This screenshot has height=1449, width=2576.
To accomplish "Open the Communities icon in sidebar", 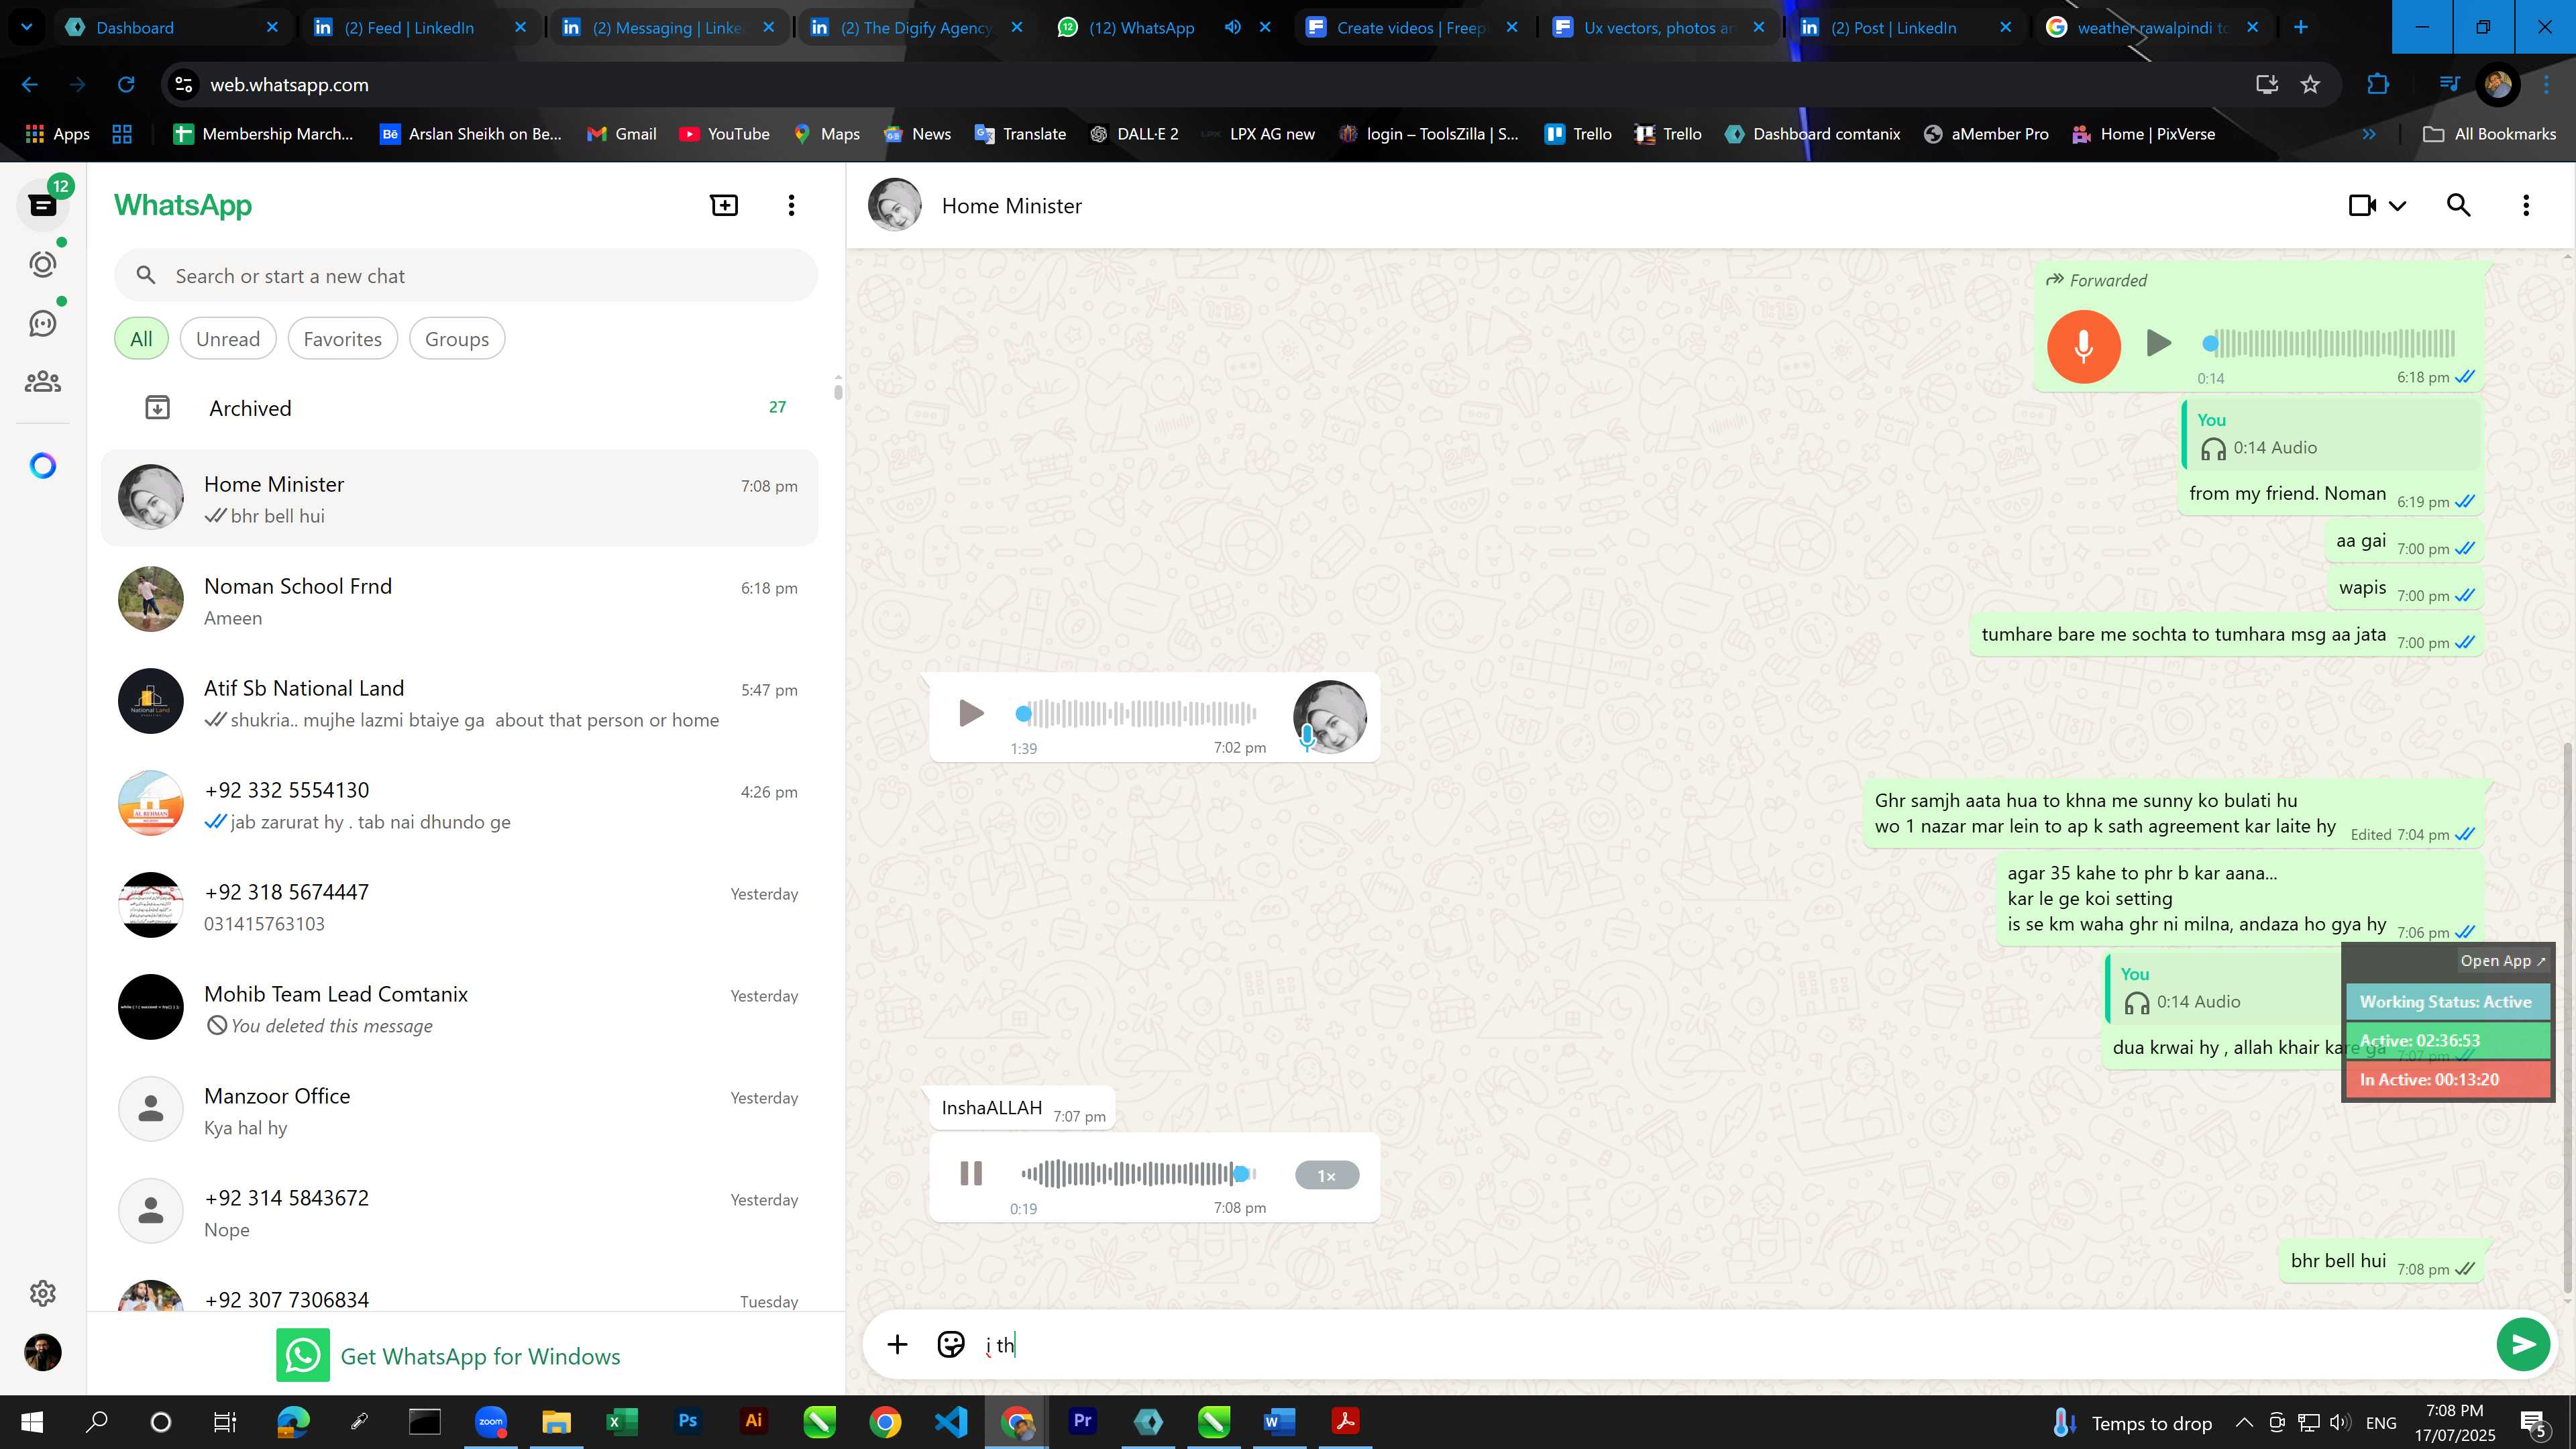I will coord(42,382).
